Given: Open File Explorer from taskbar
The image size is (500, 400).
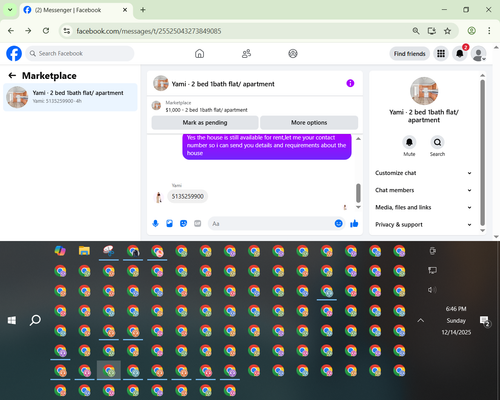Looking at the screenshot, I should pos(84,251).
